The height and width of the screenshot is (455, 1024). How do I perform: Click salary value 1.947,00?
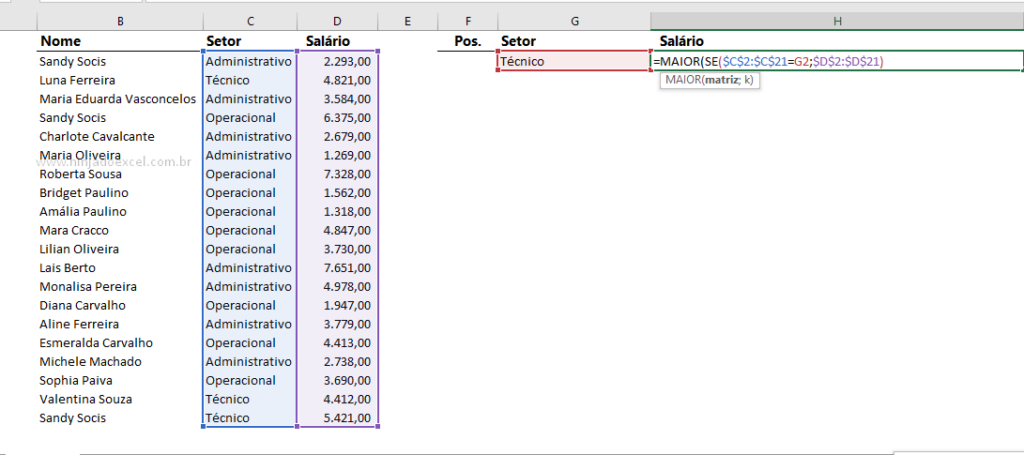coord(347,305)
